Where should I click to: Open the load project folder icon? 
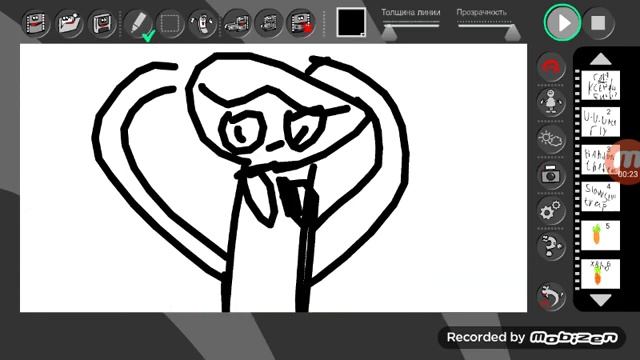(x=69, y=23)
